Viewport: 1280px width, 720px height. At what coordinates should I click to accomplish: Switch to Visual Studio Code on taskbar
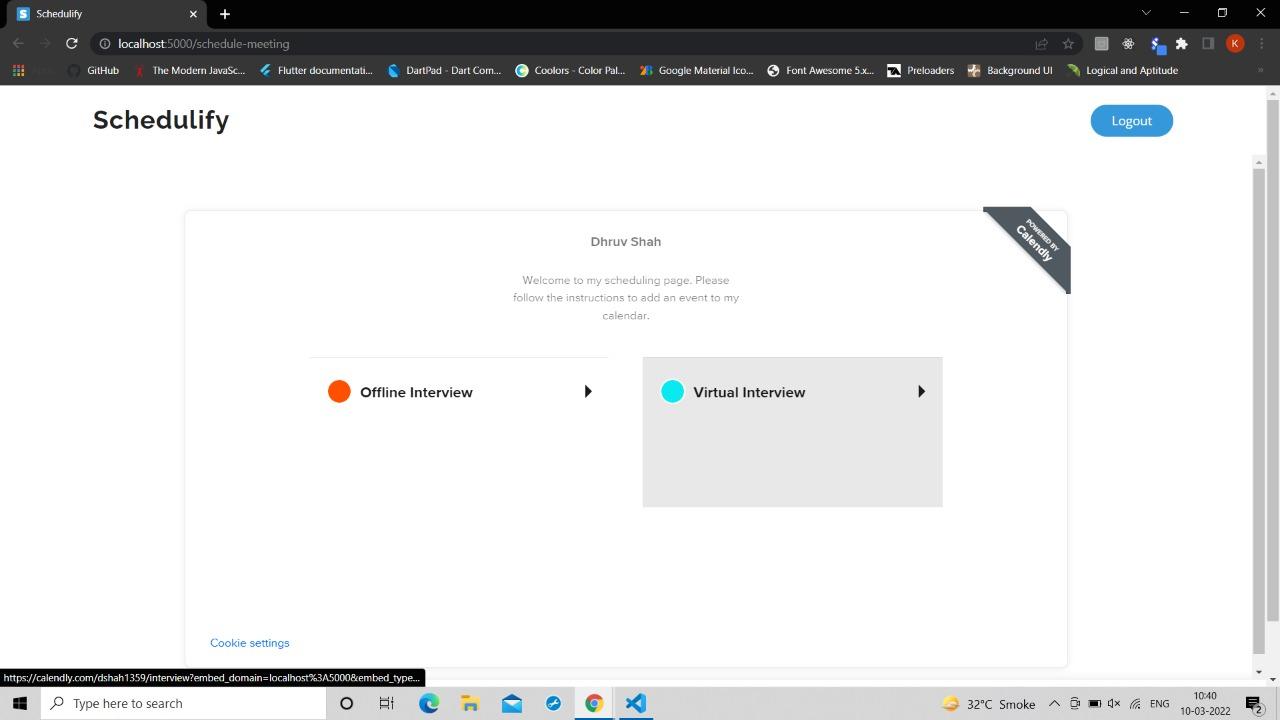click(x=635, y=703)
